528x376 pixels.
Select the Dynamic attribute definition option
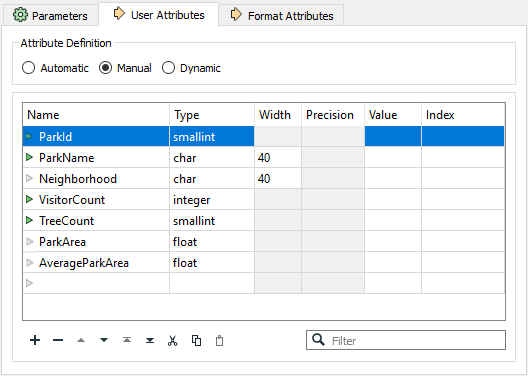[168, 68]
